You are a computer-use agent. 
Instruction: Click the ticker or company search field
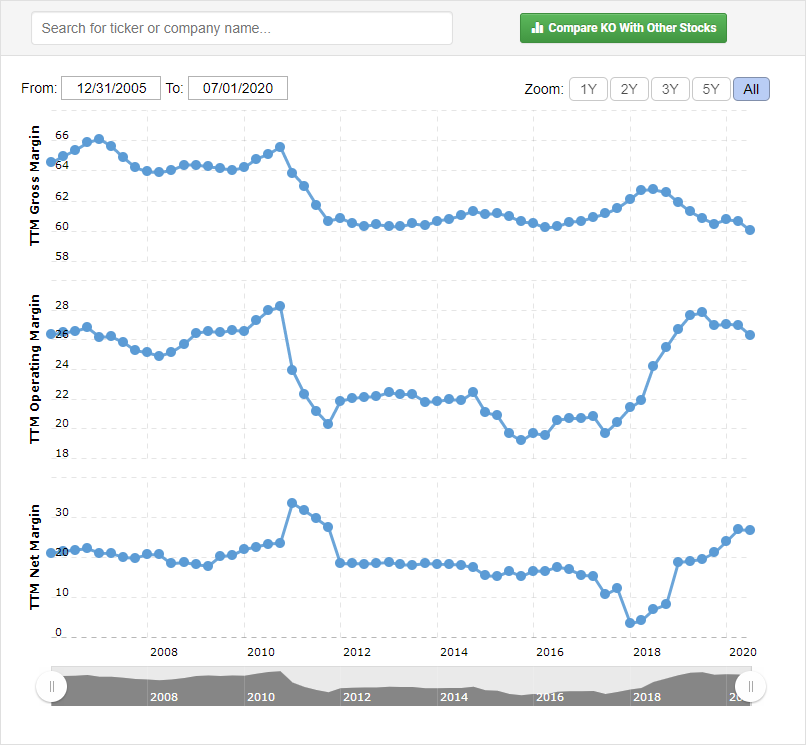(x=242, y=28)
